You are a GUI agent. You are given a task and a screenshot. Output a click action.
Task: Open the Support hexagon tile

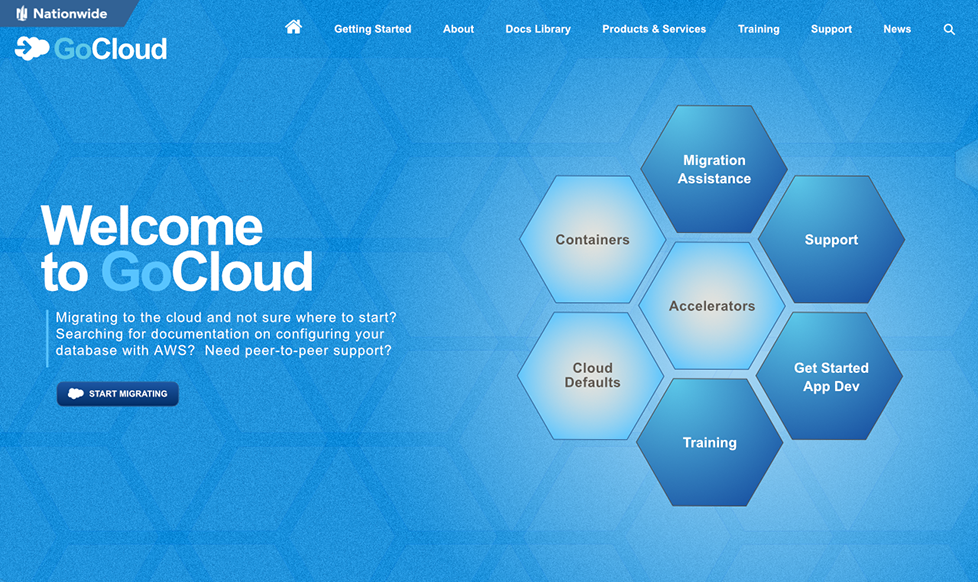click(x=831, y=240)
